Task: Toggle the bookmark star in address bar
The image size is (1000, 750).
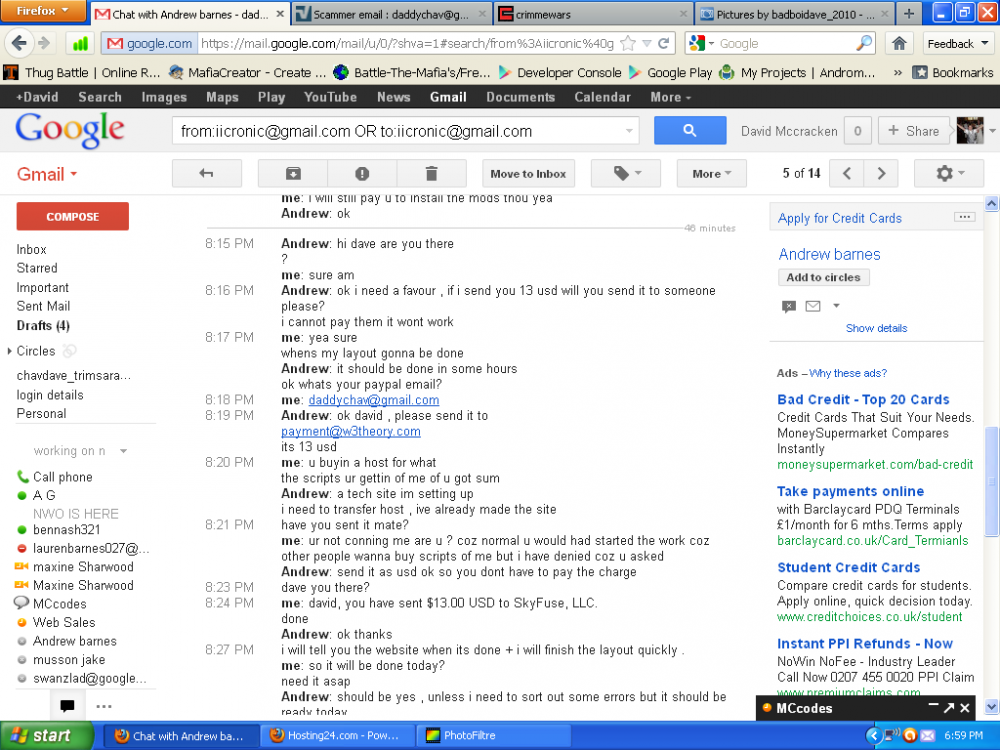Action: [628, 43]
